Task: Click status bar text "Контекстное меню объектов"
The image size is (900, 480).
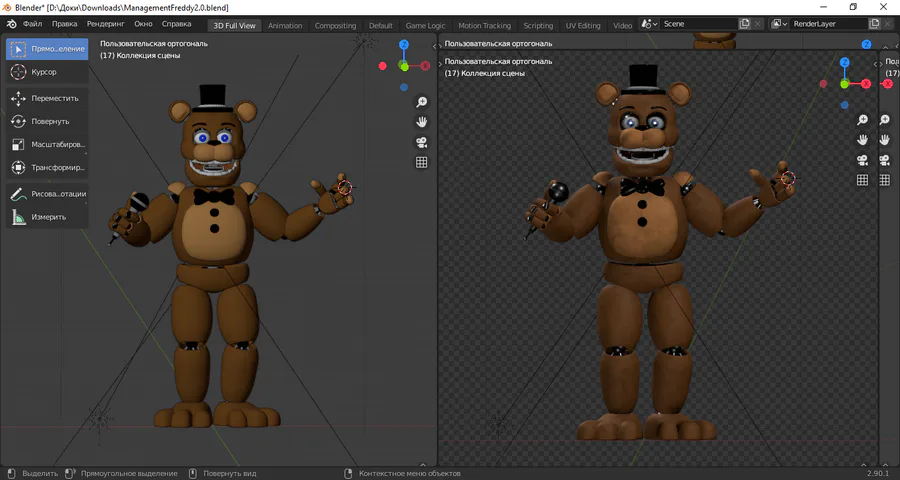Action: [x=410, y=474]
